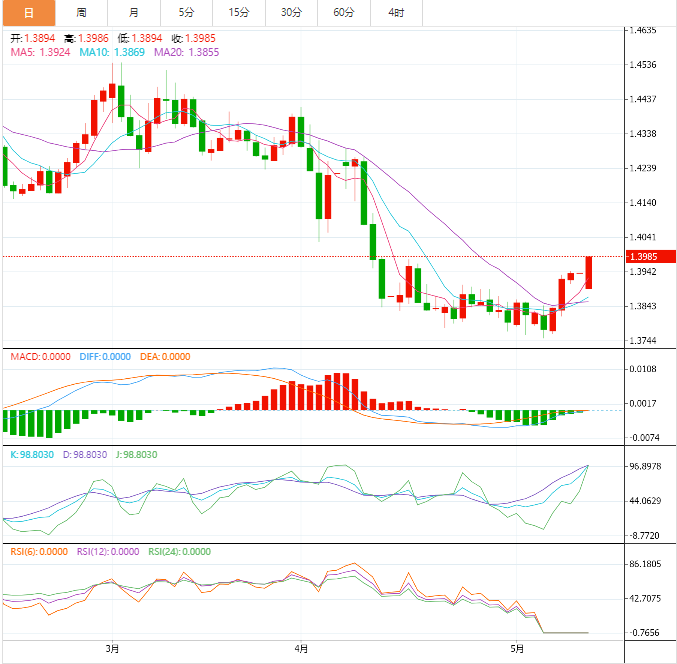
Task: Click the red 1.3985 current price label
Action: 650,256
